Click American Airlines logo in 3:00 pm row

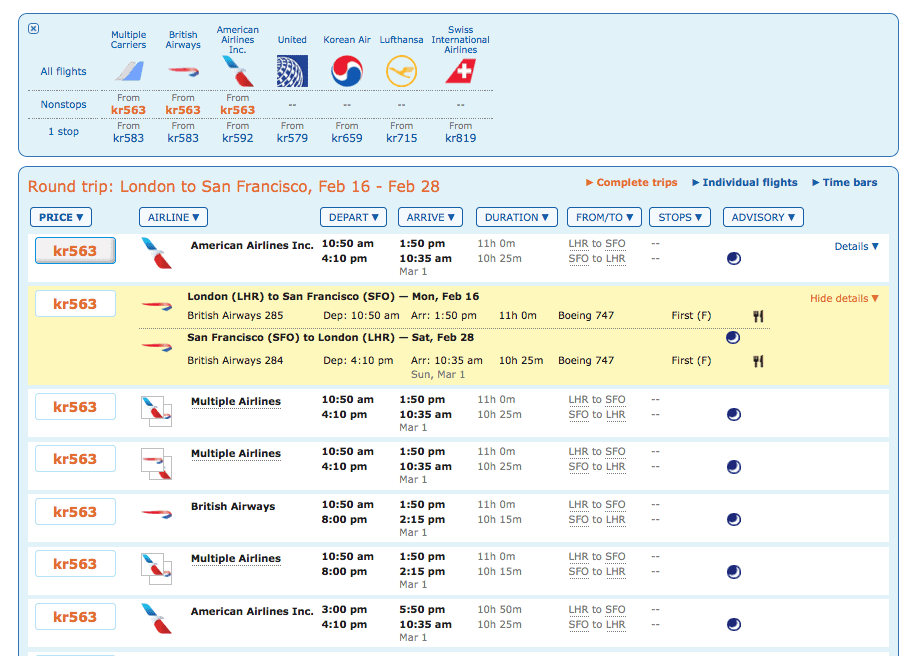[x=156, y=619]
